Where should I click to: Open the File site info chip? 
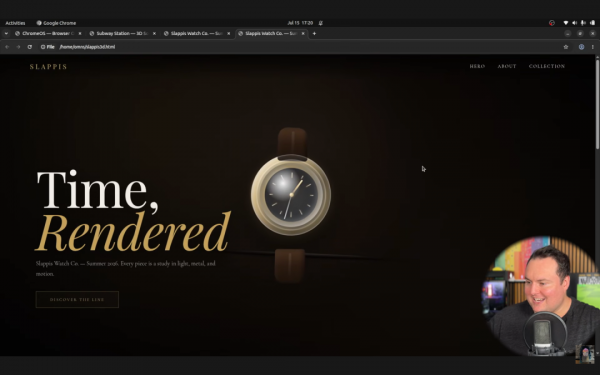click(48, 47)
